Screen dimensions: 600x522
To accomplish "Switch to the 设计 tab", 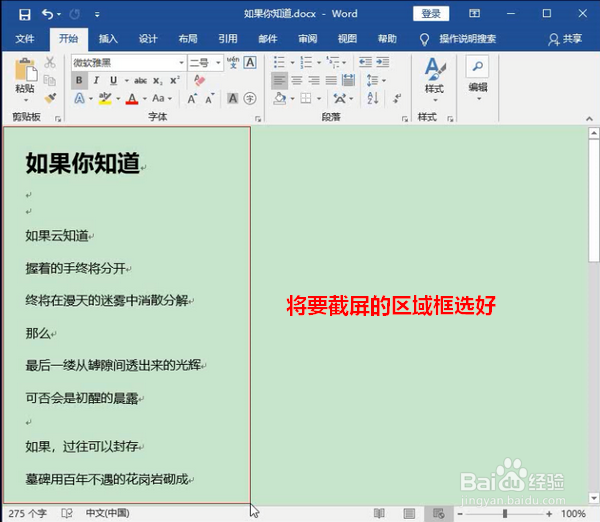I will point(148,39).
